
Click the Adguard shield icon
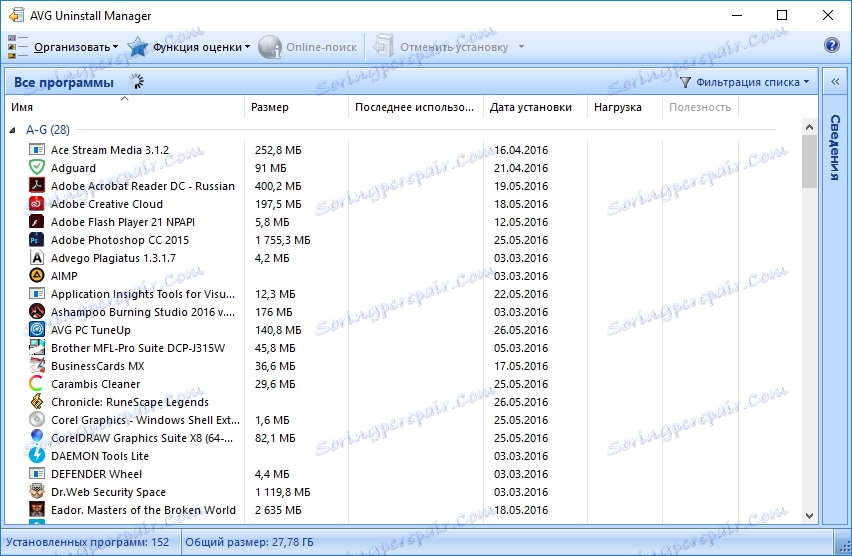[36, 167]
